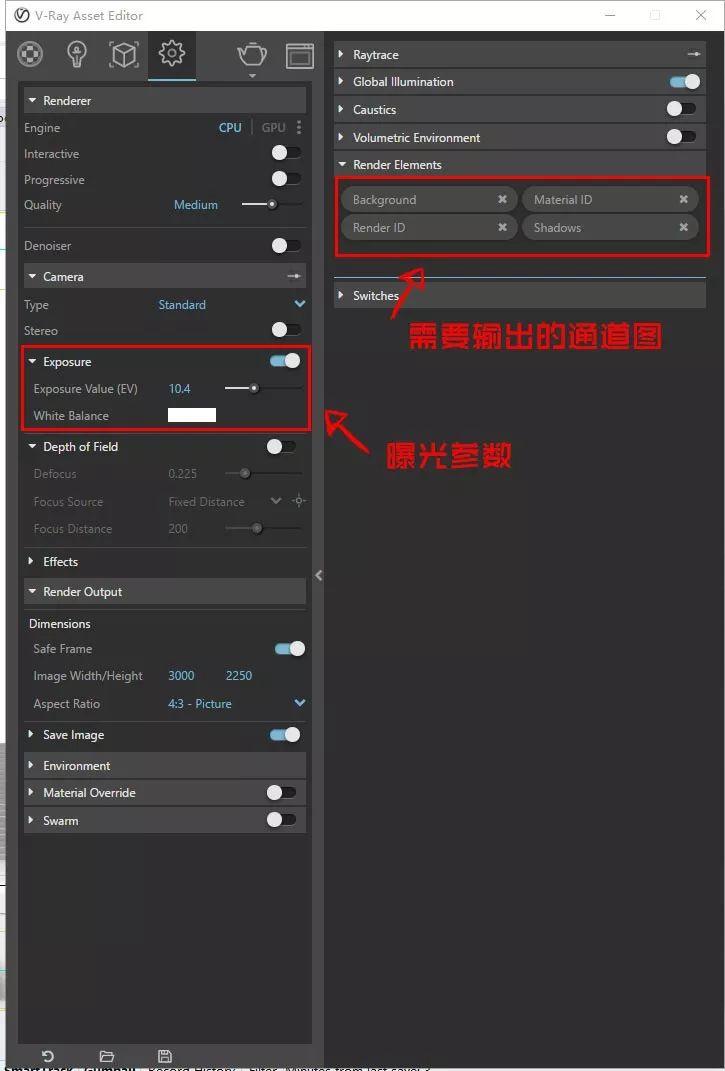Remove the Shadows render element
The height and width of the screenshot is (1071, 725).
[x=683, y=227]
